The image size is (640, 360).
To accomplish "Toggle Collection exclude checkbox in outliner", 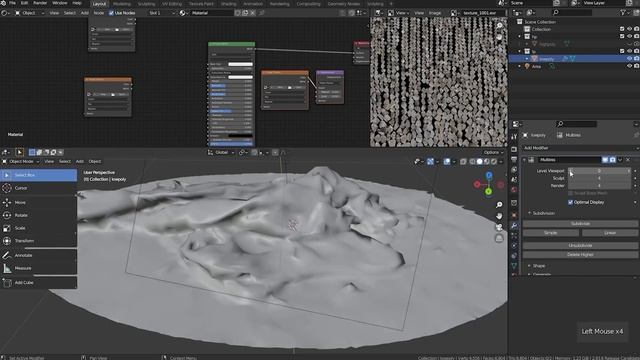I will 622,29.
